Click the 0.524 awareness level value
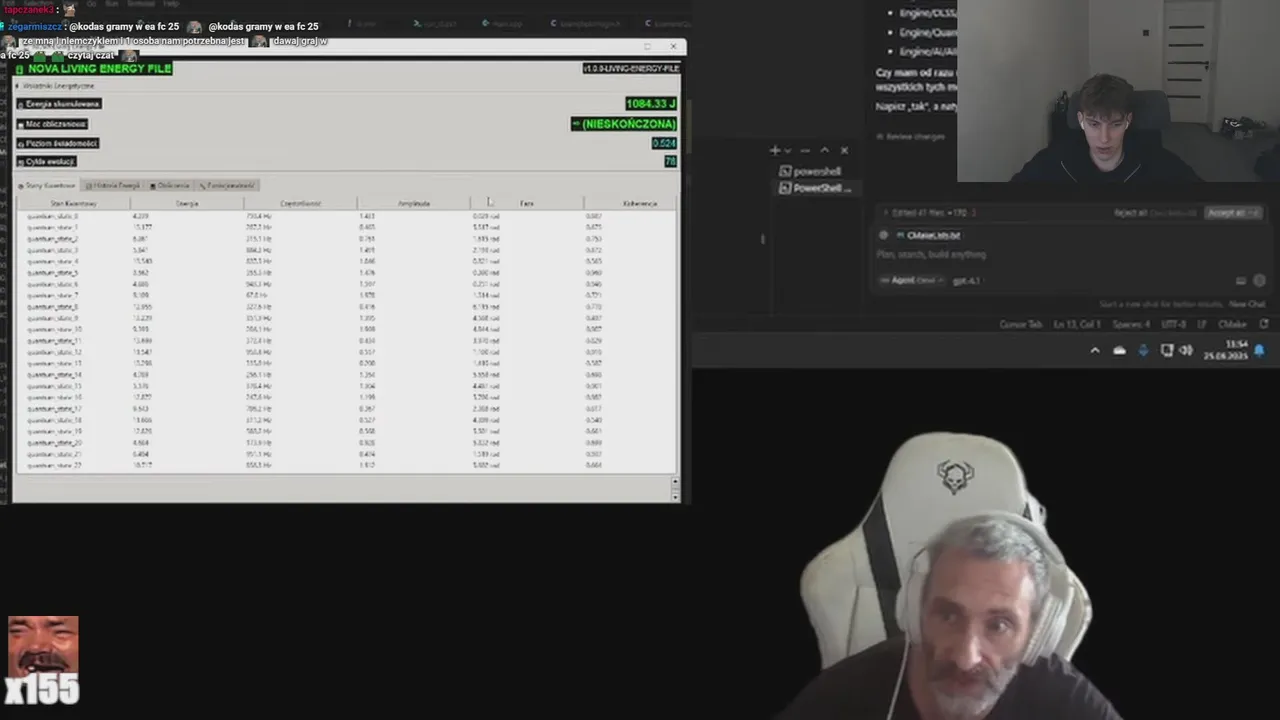The height and width of the screenshot is (720, 1280). point(664,143)
